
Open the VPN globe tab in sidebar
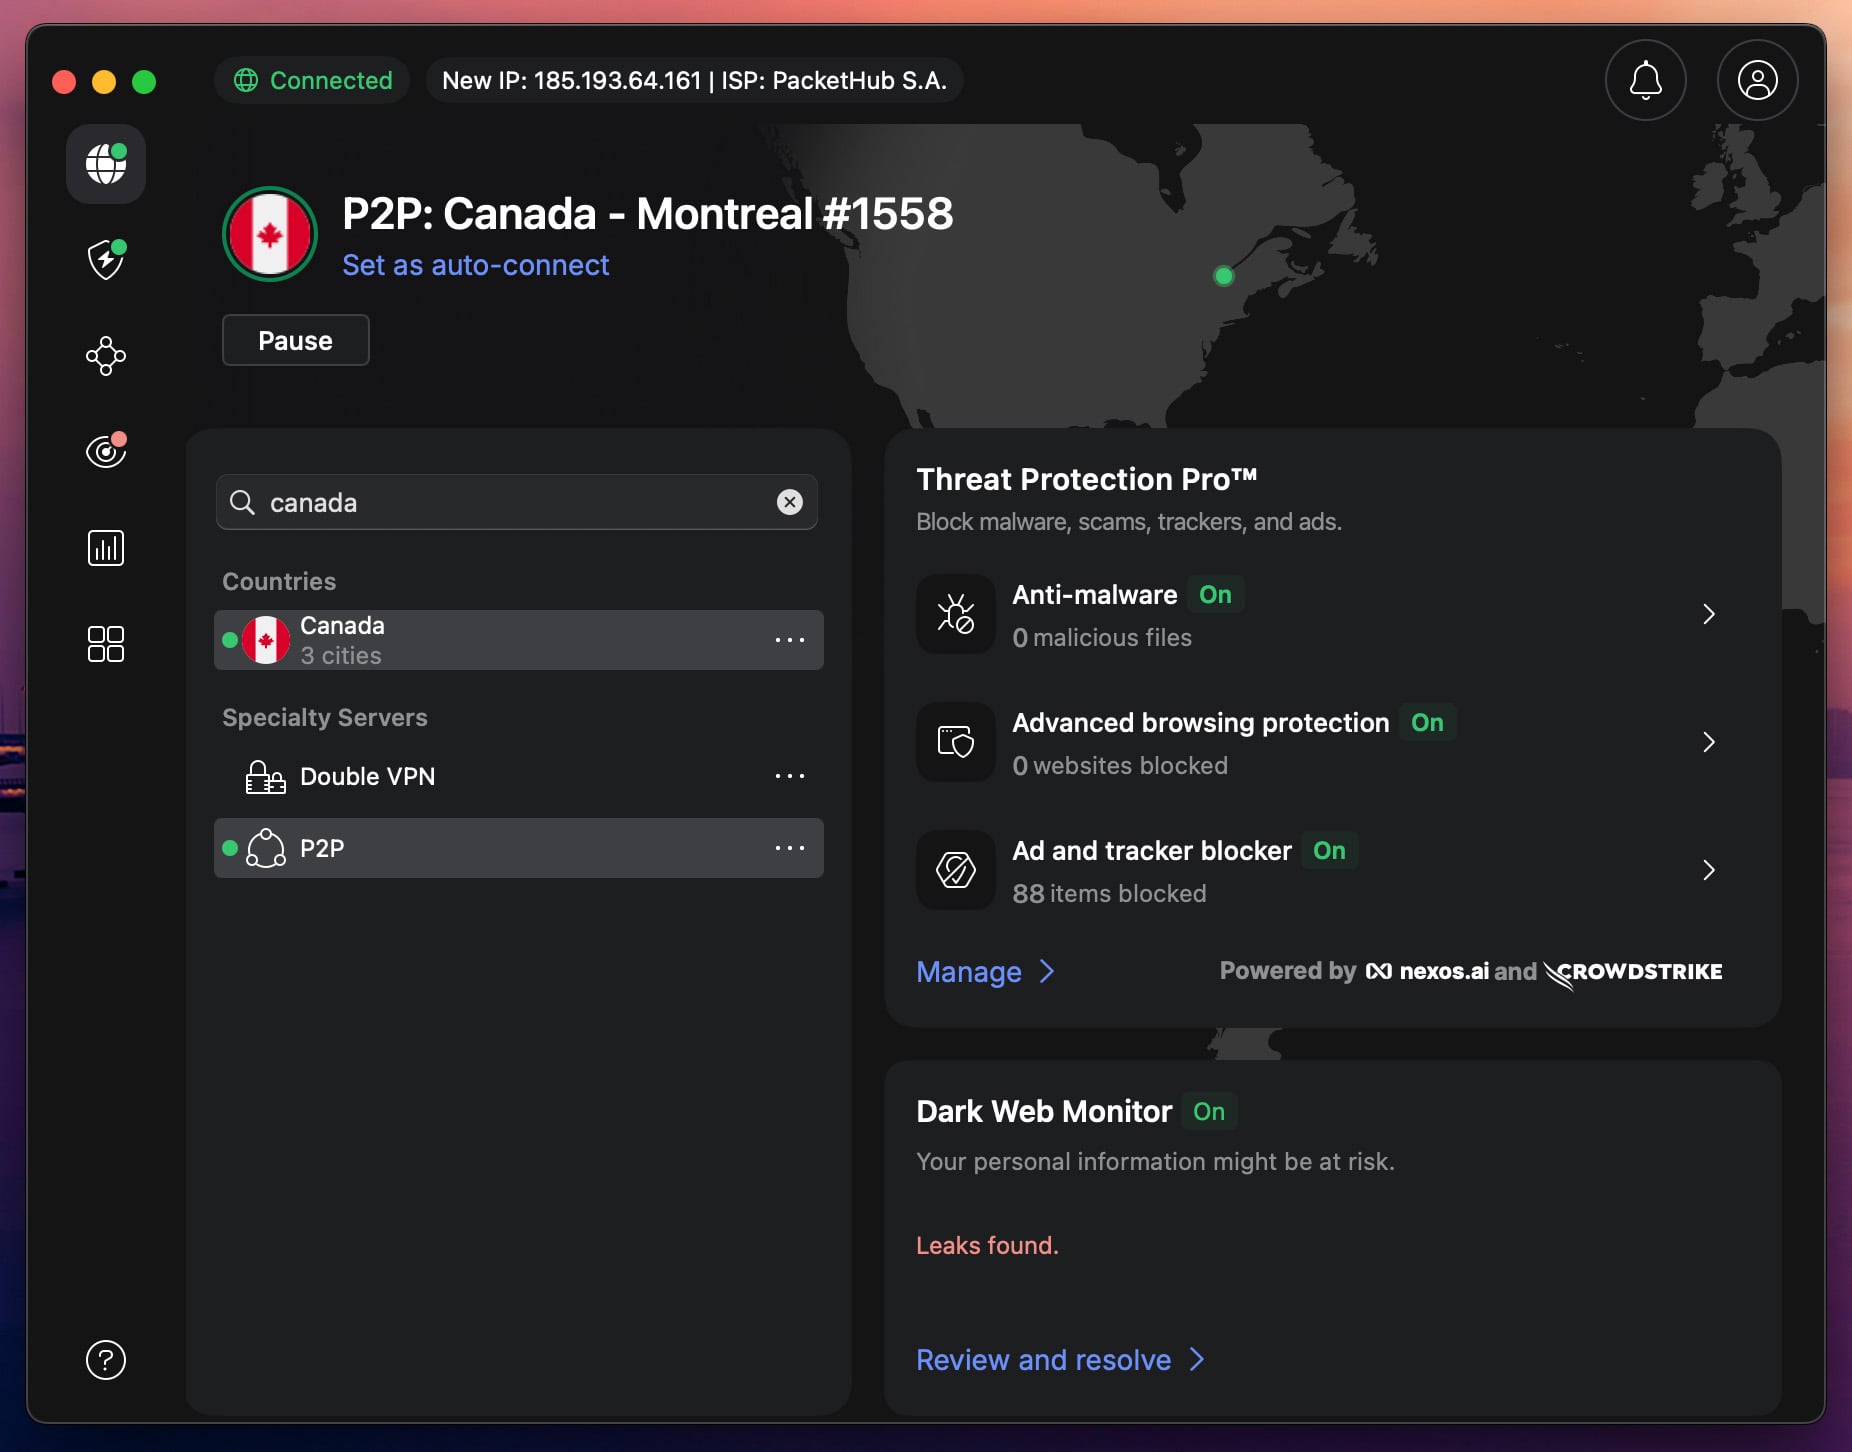[105, 164]
